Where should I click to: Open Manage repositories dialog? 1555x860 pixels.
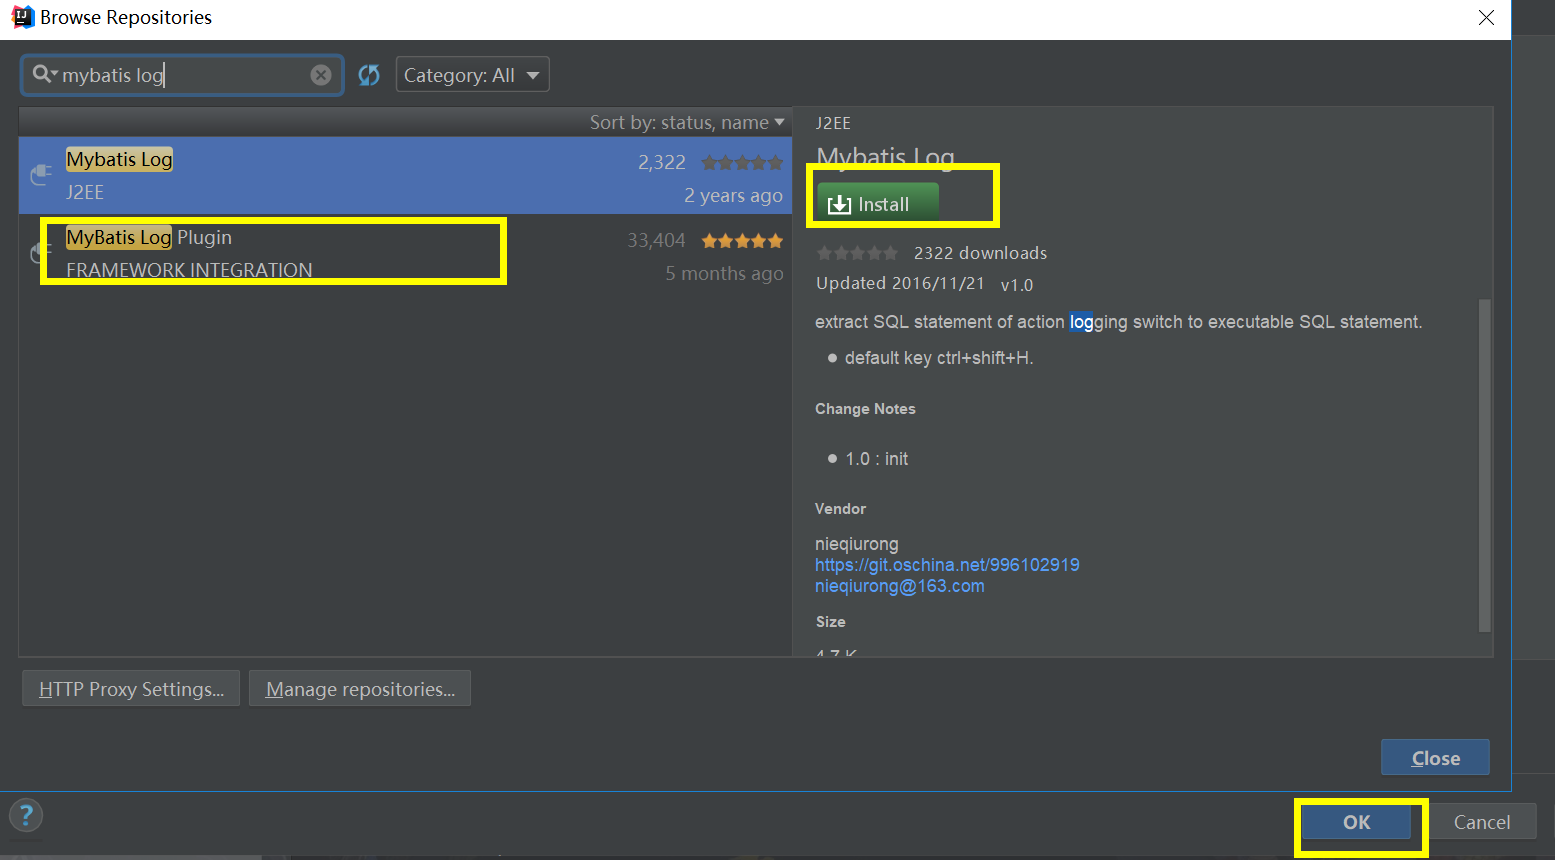(360, 689)
